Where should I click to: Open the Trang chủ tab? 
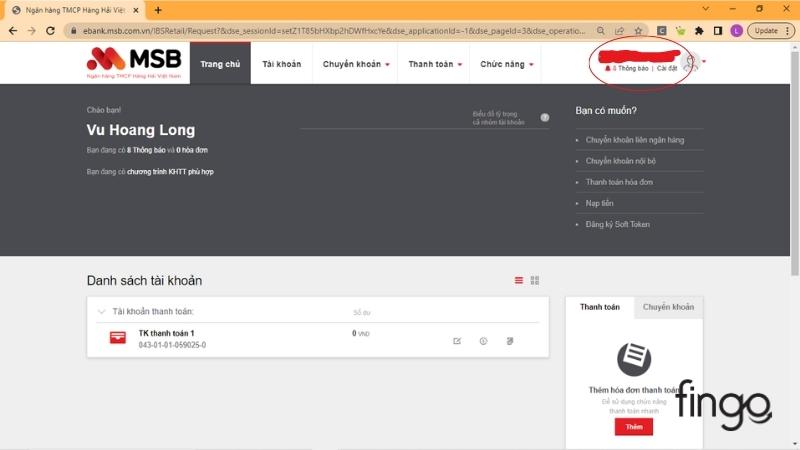(x=220, y=64)
